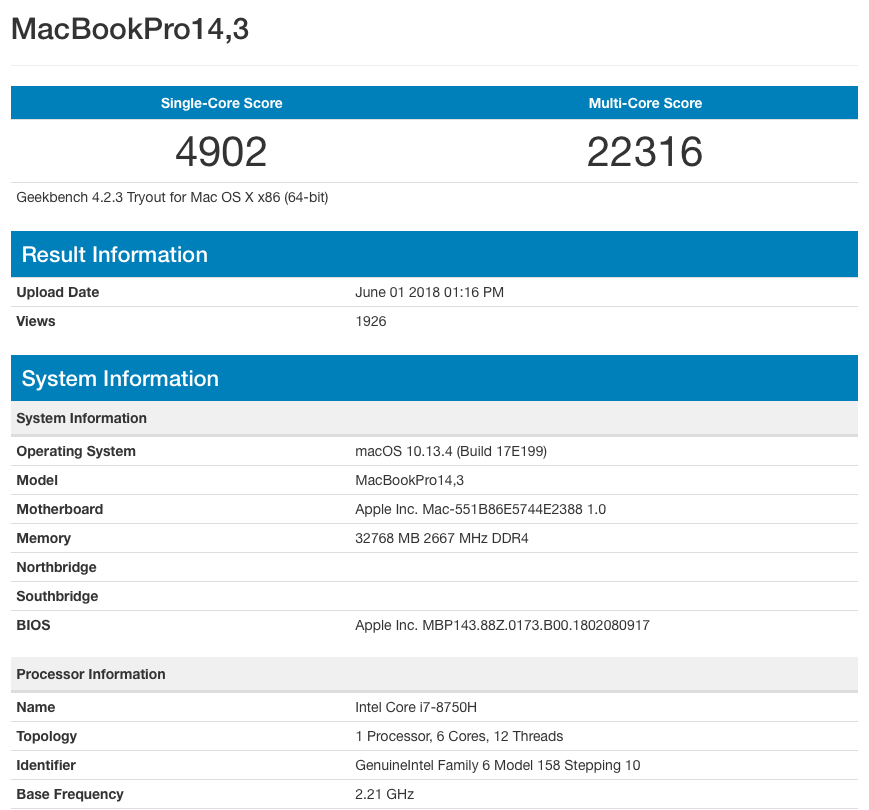Click the gray System Information subheader row

434,418
